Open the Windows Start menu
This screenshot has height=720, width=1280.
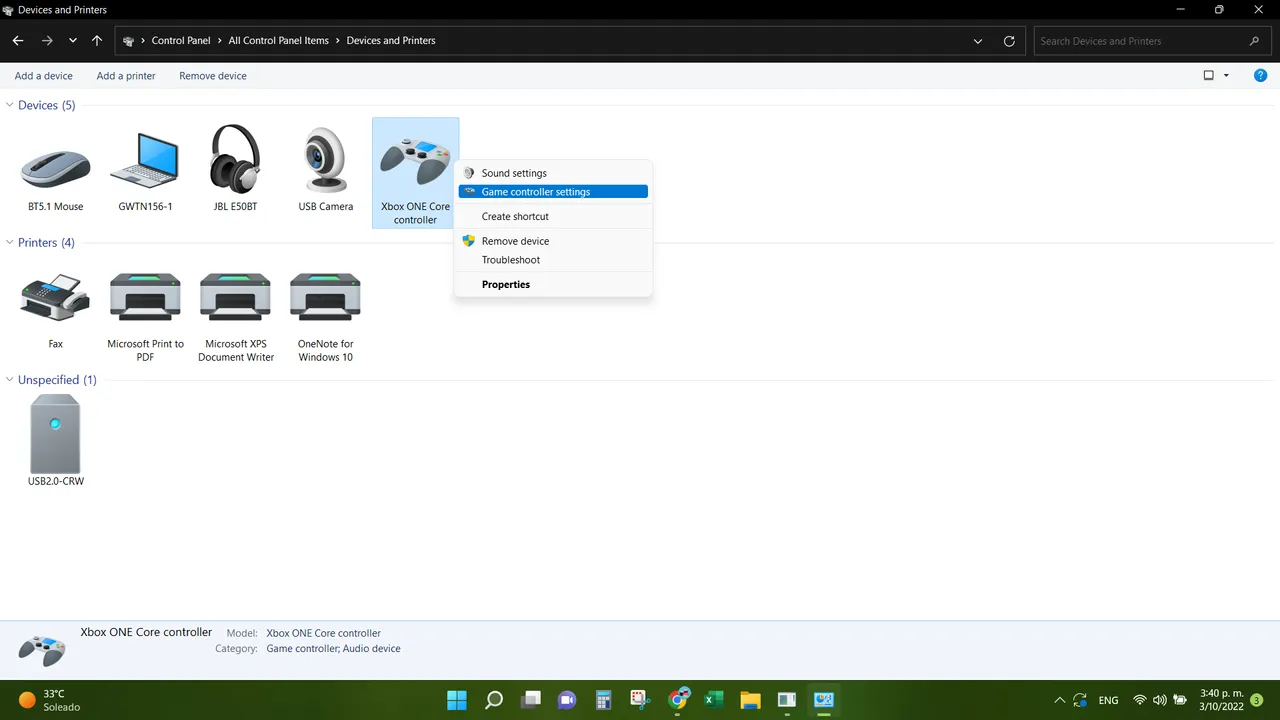457,699
